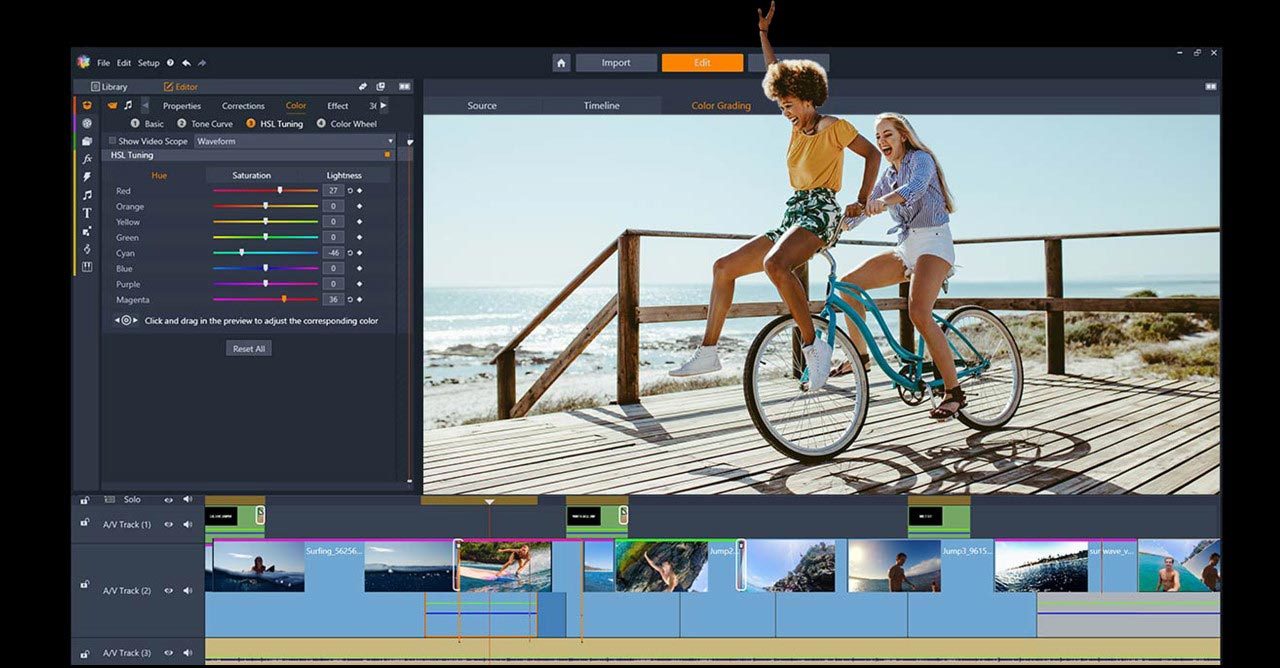Hide A/V Track (2) with eye icon
The width and height of the screenshot is (1280, 668).
coord(168,591)
